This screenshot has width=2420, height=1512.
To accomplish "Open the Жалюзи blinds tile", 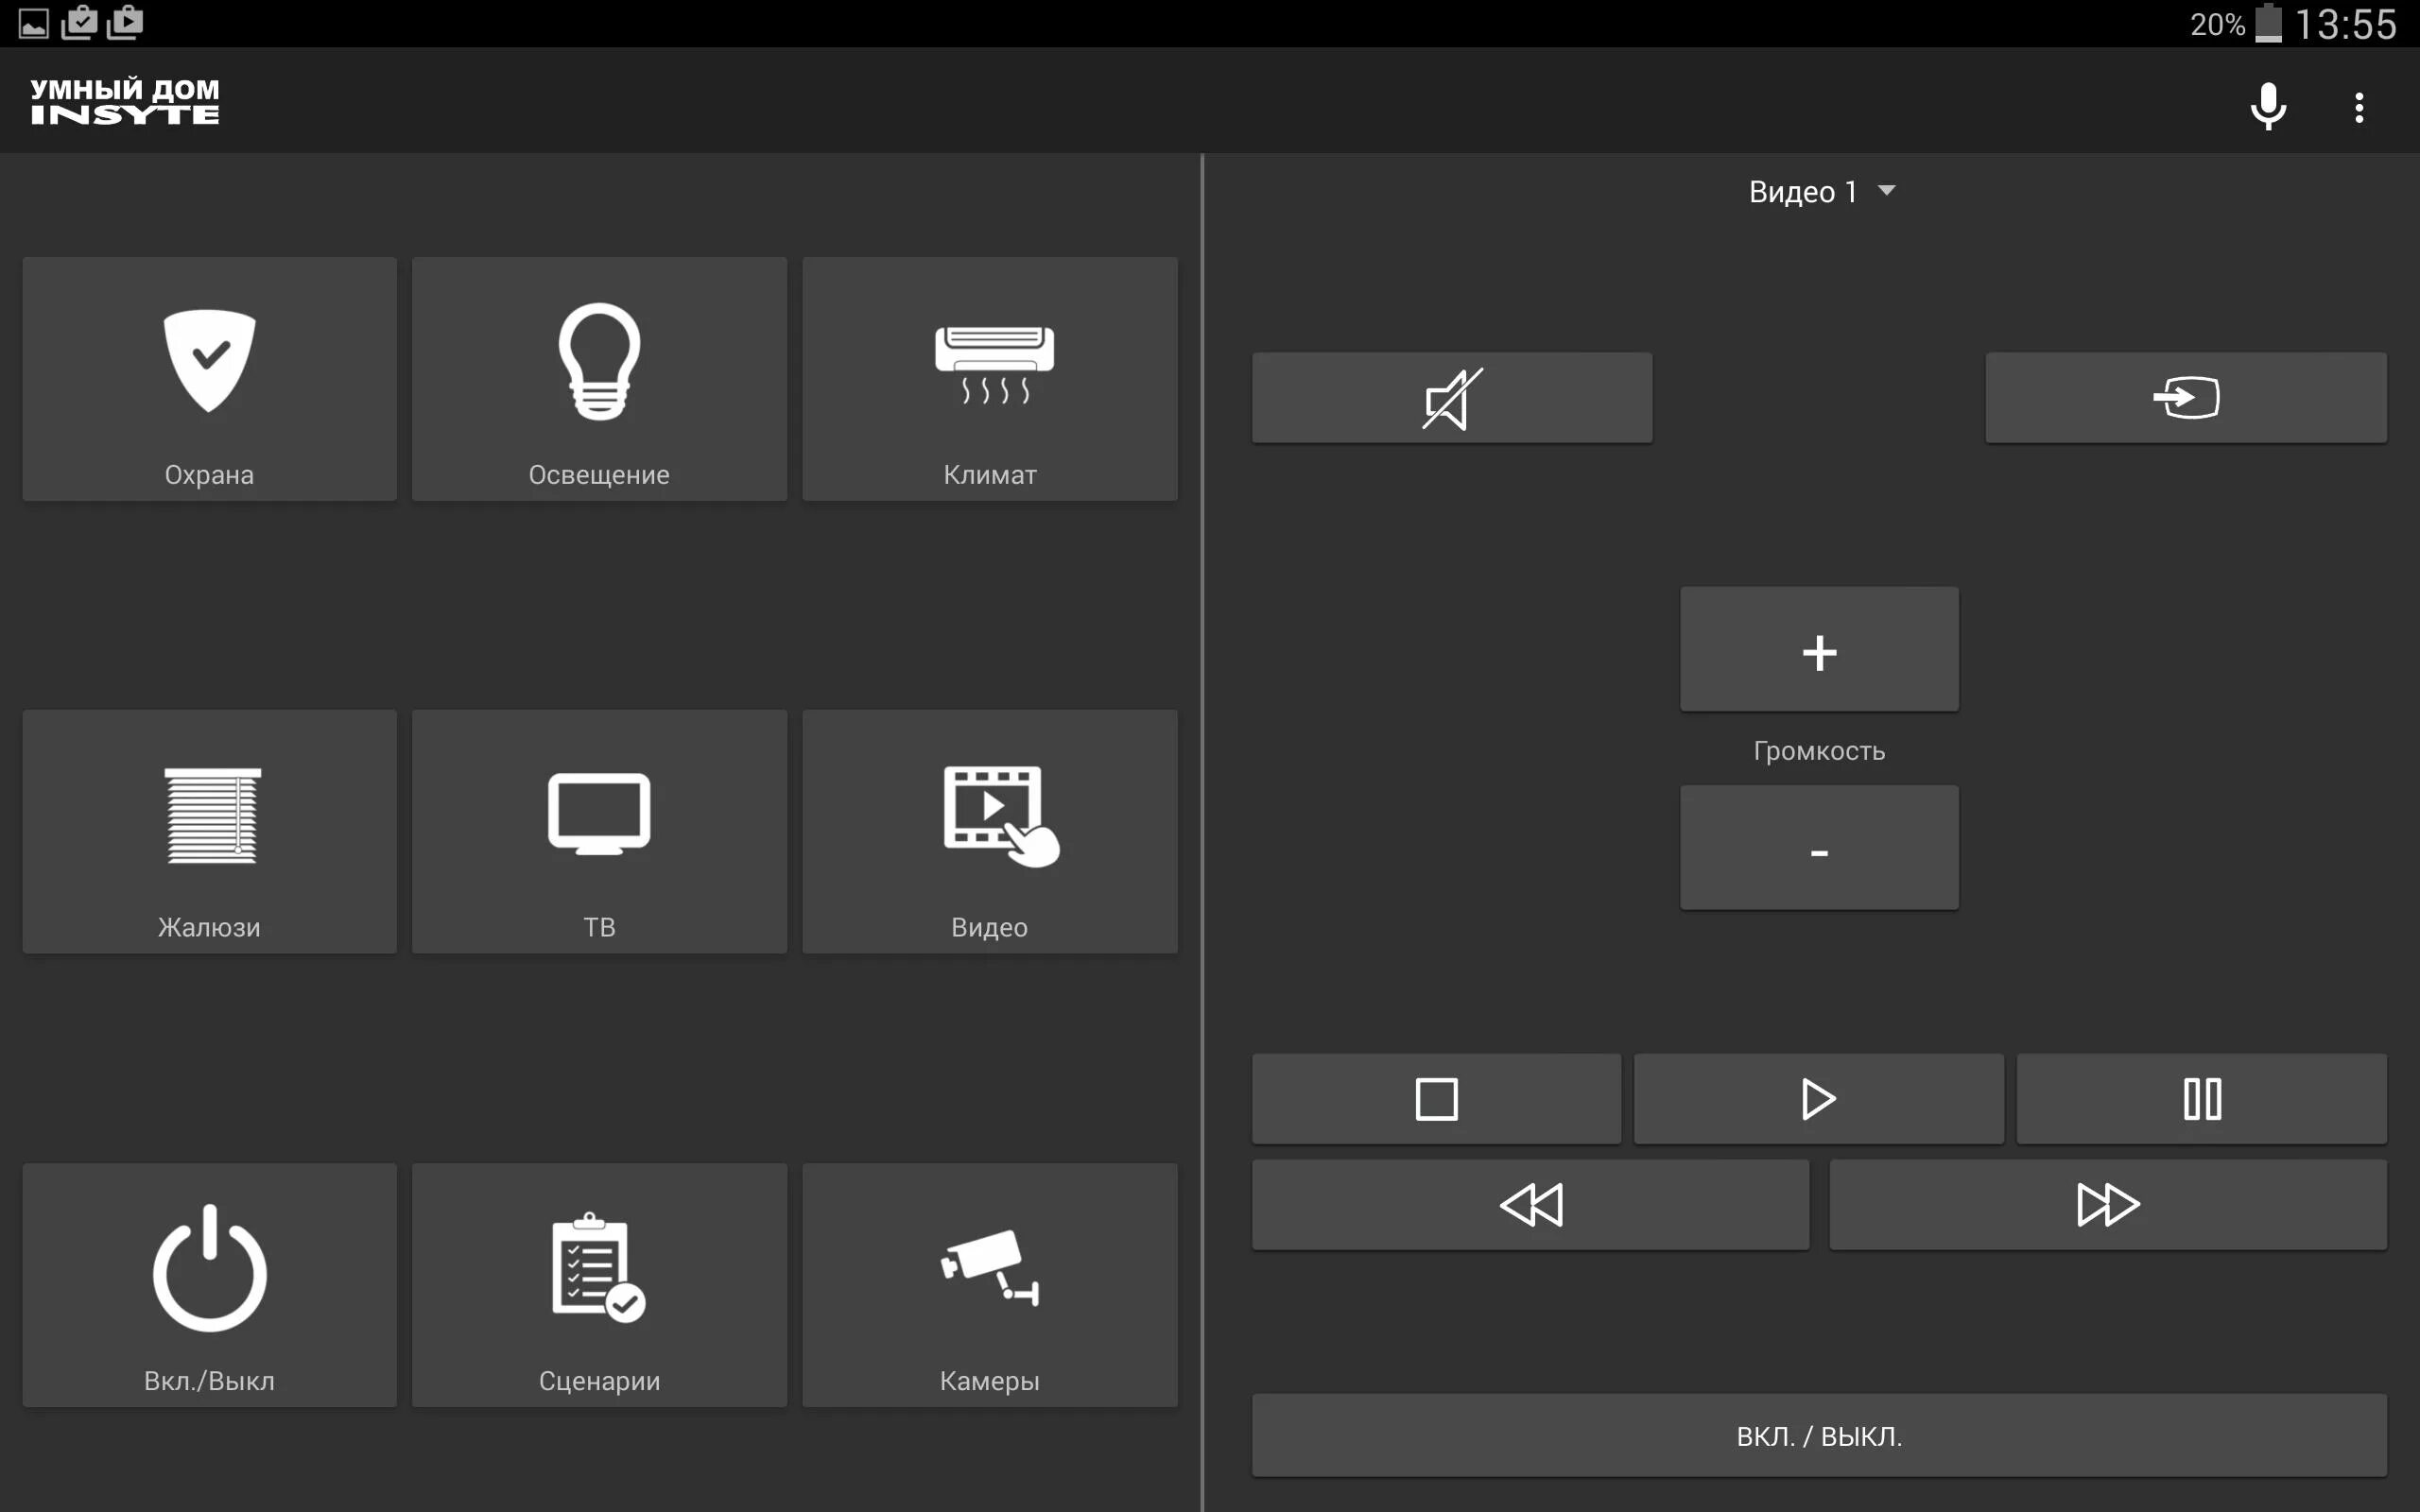I will (x=209, y=831).
